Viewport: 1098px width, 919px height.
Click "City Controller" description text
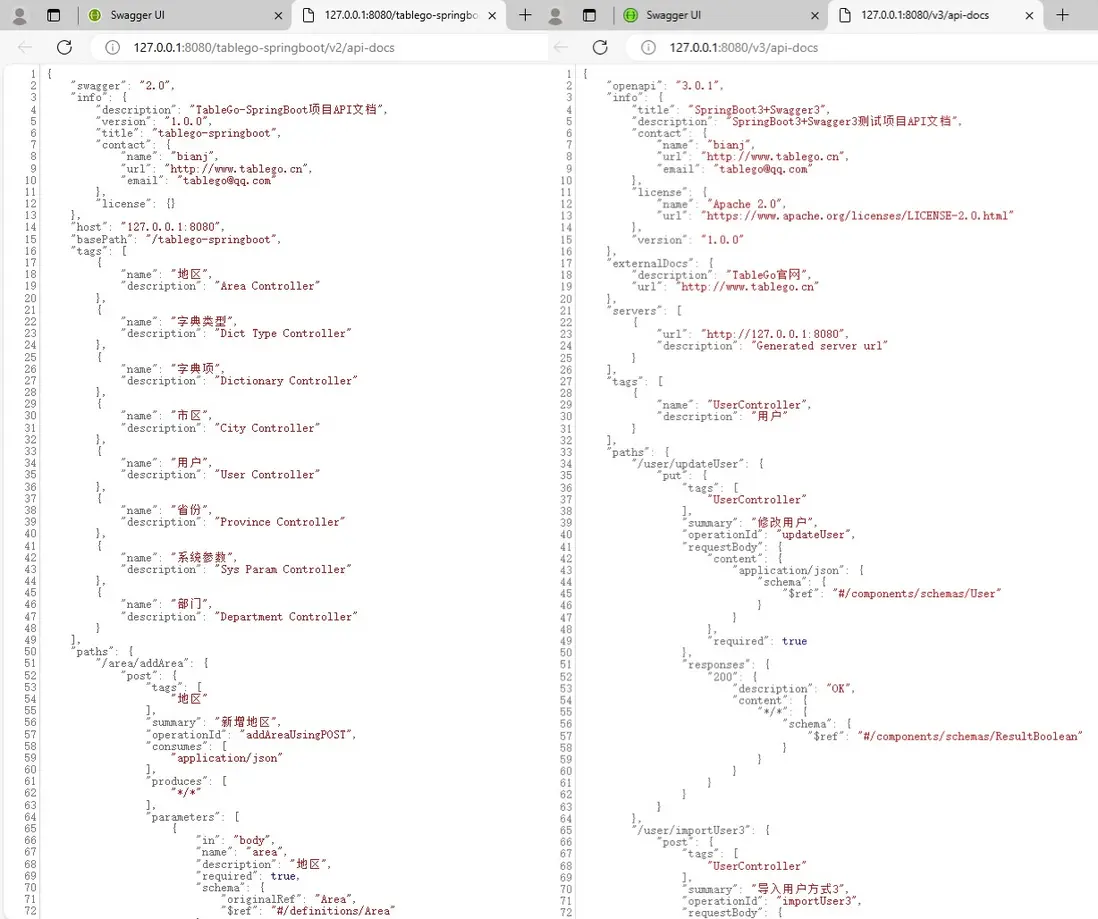[x=267, y=428]
